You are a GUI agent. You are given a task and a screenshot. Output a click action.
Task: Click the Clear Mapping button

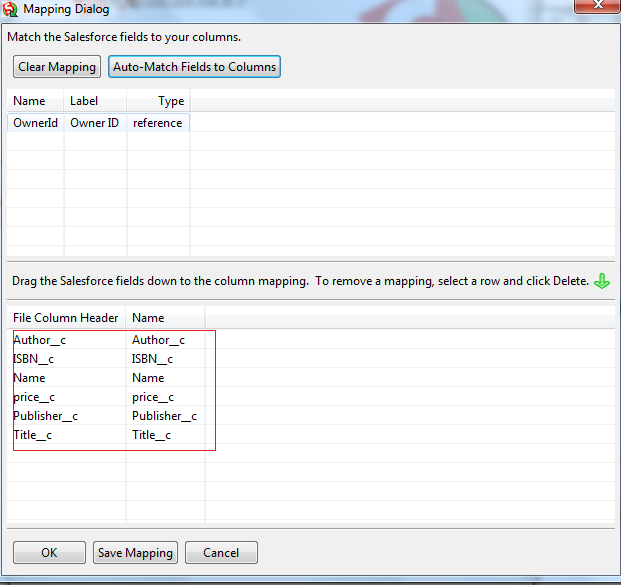click(57, 67)
